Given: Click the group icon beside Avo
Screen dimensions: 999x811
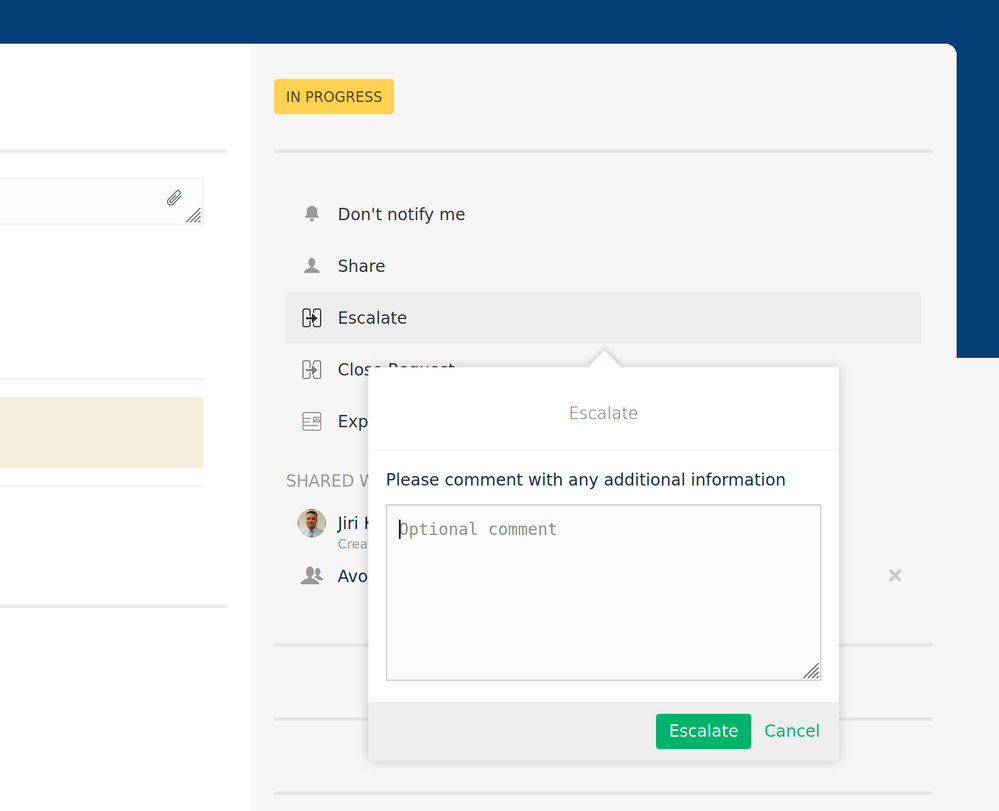Looking at the screenshot, I should (312, 575).
